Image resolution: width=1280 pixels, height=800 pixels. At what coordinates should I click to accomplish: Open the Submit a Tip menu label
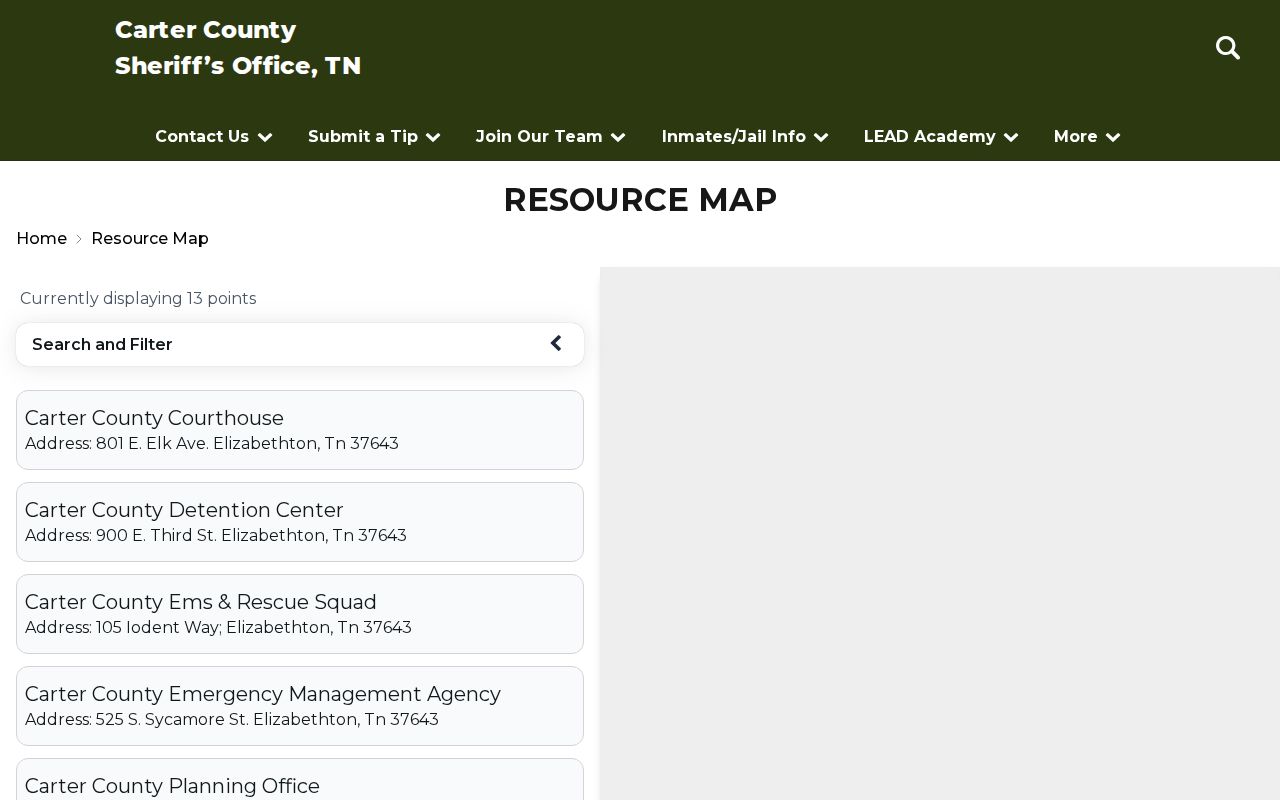[363, 136]
